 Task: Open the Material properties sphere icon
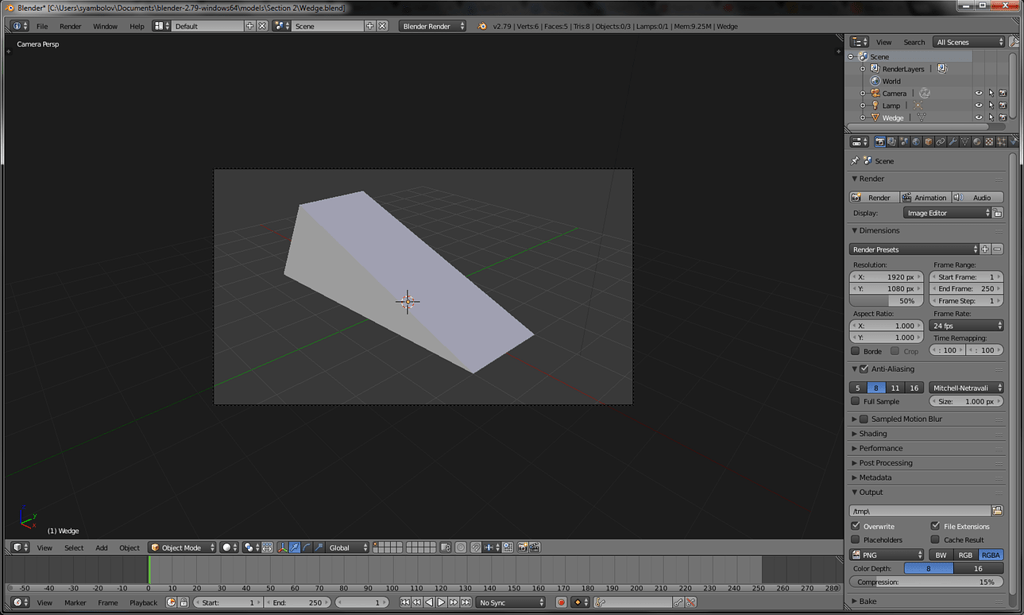coord(976,141)
